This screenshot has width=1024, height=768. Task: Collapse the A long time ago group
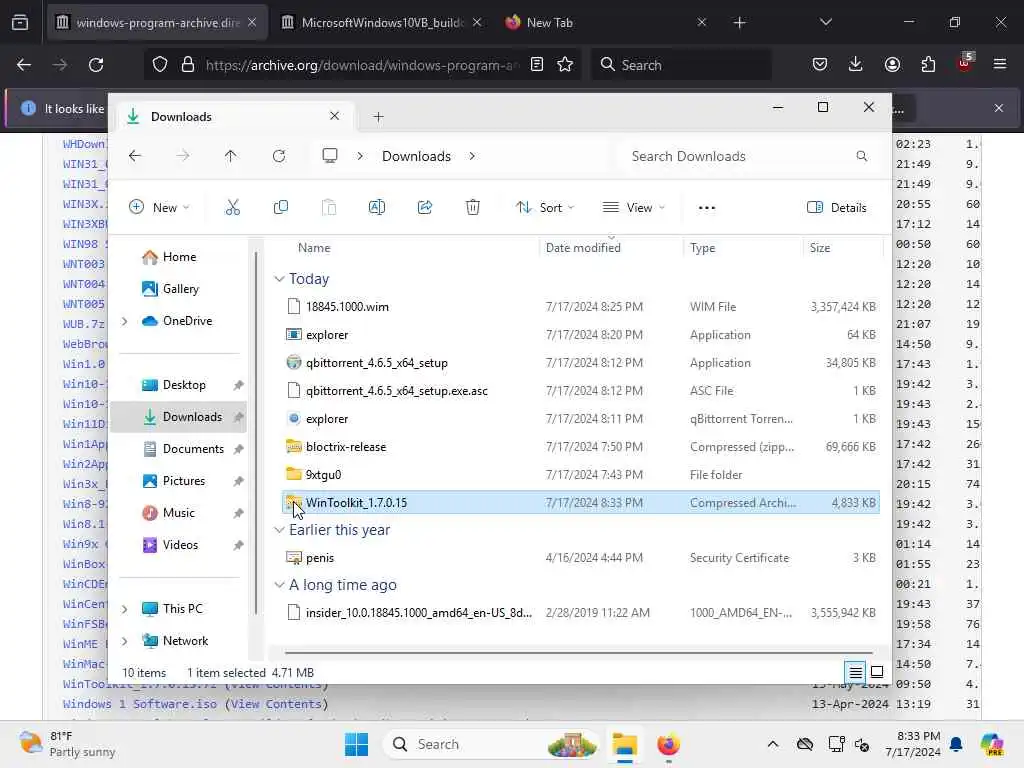[x=279, y=584]
